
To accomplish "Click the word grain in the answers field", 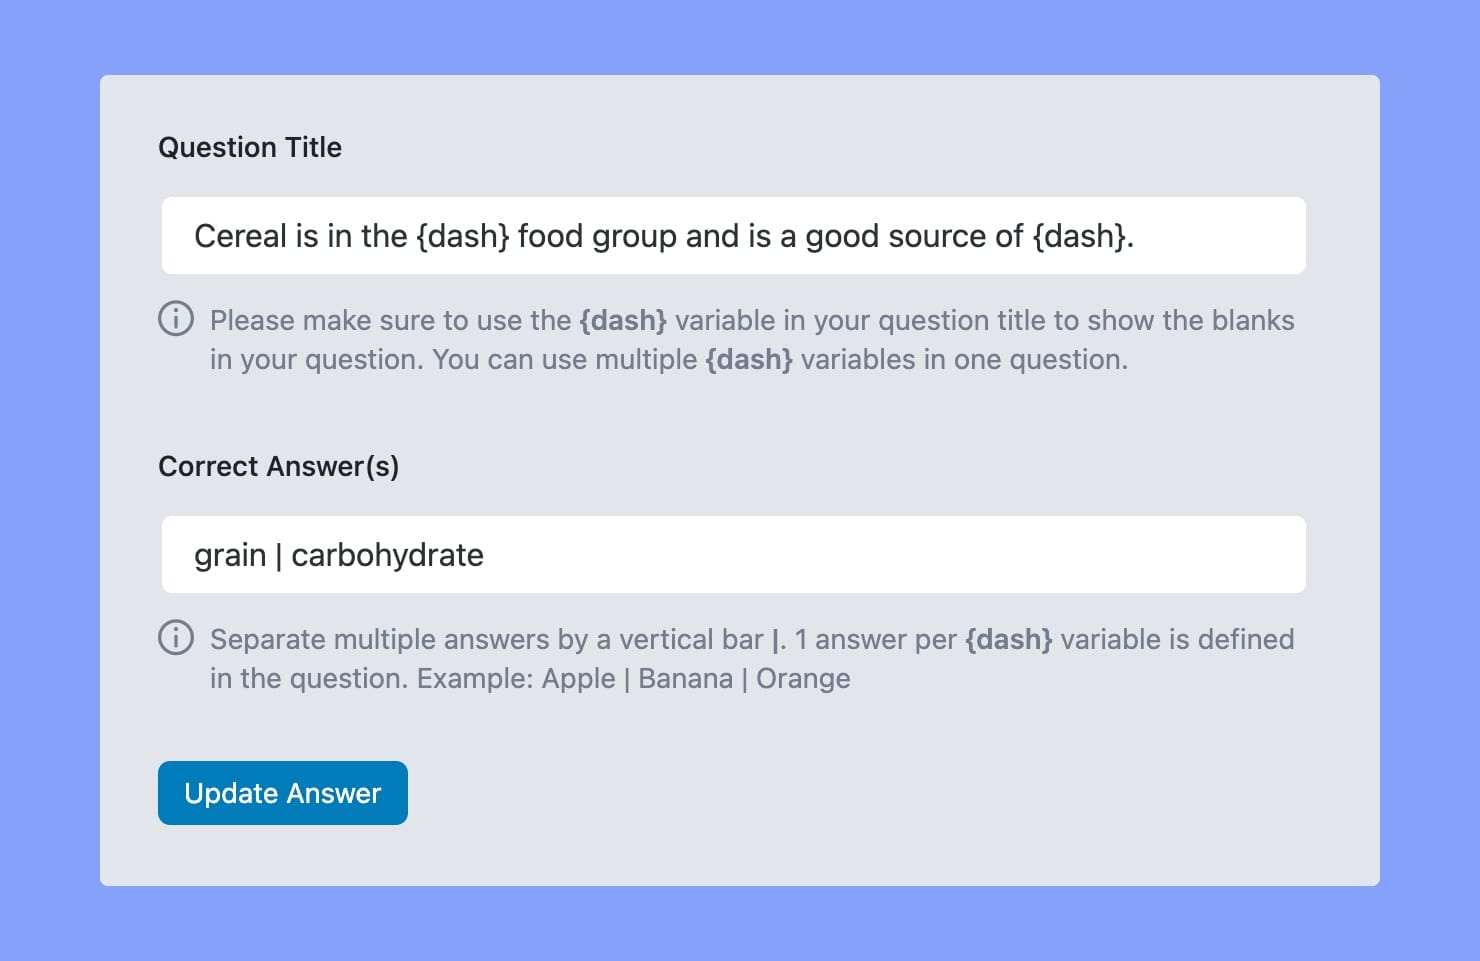I will (x=230, y=554).
